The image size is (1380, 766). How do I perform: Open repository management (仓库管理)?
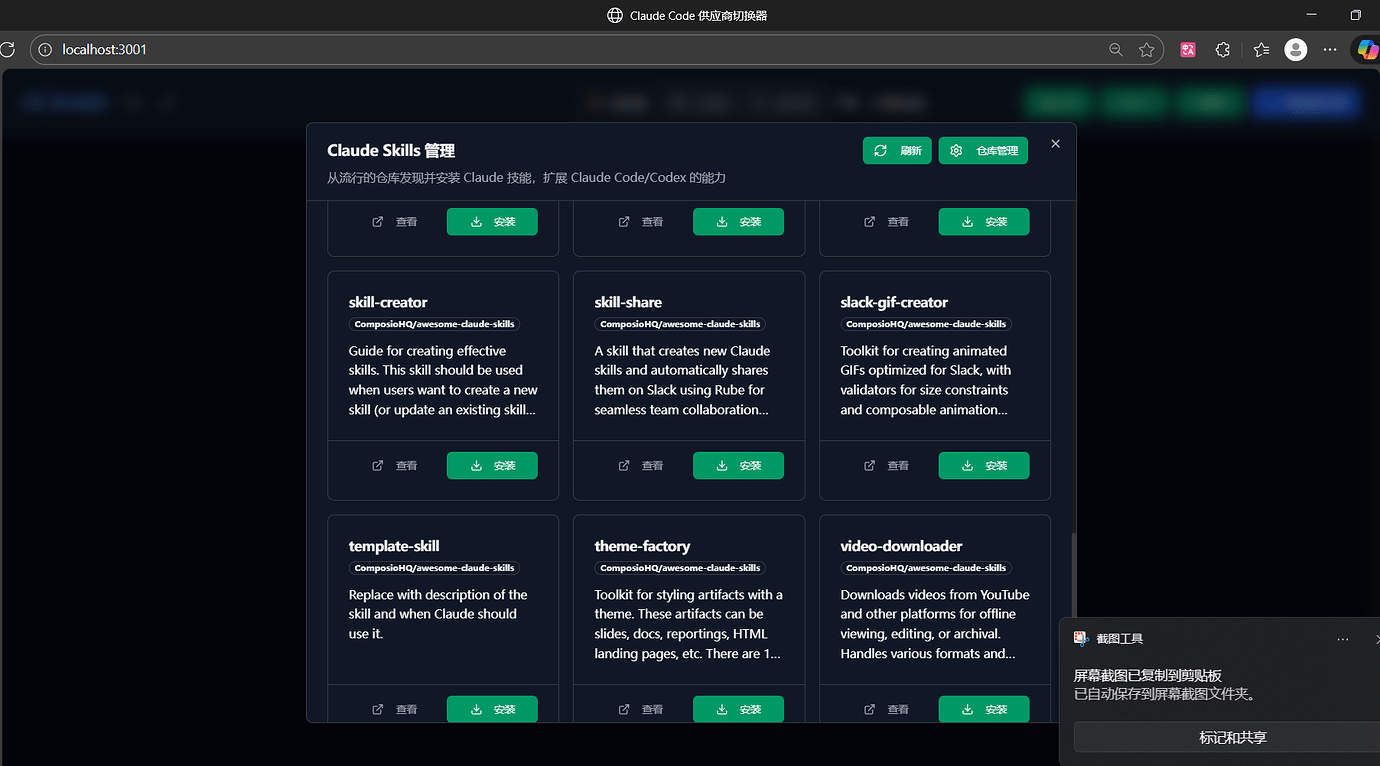click(983, 151)
